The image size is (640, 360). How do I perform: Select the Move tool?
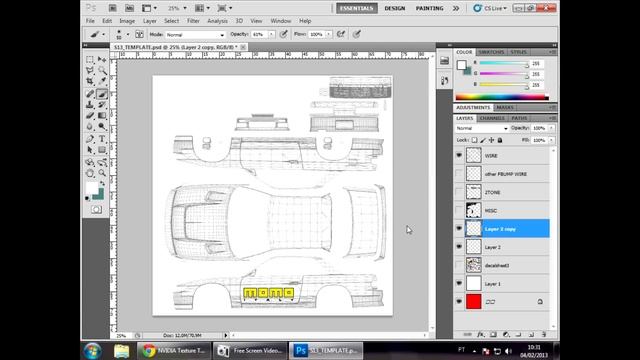coord(102,60)
